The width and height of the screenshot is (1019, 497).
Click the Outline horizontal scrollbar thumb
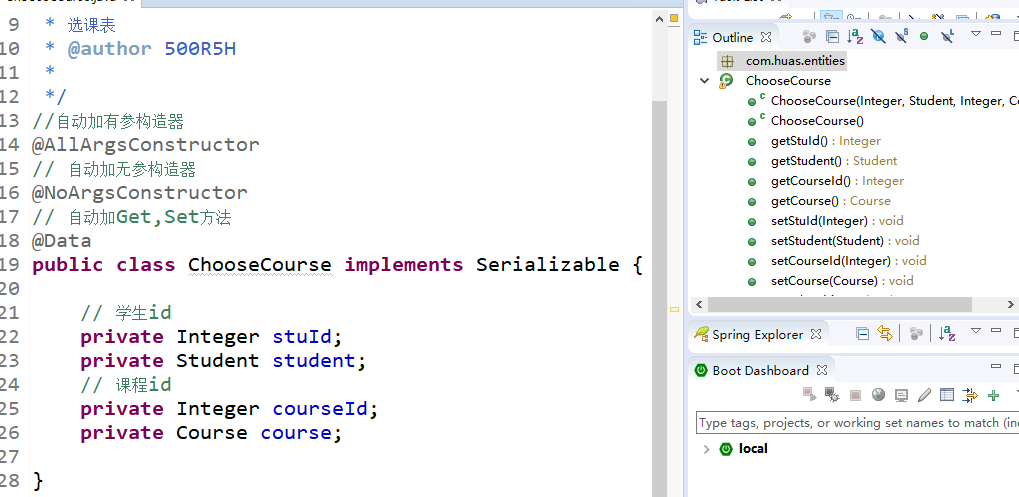click(840, 305)
